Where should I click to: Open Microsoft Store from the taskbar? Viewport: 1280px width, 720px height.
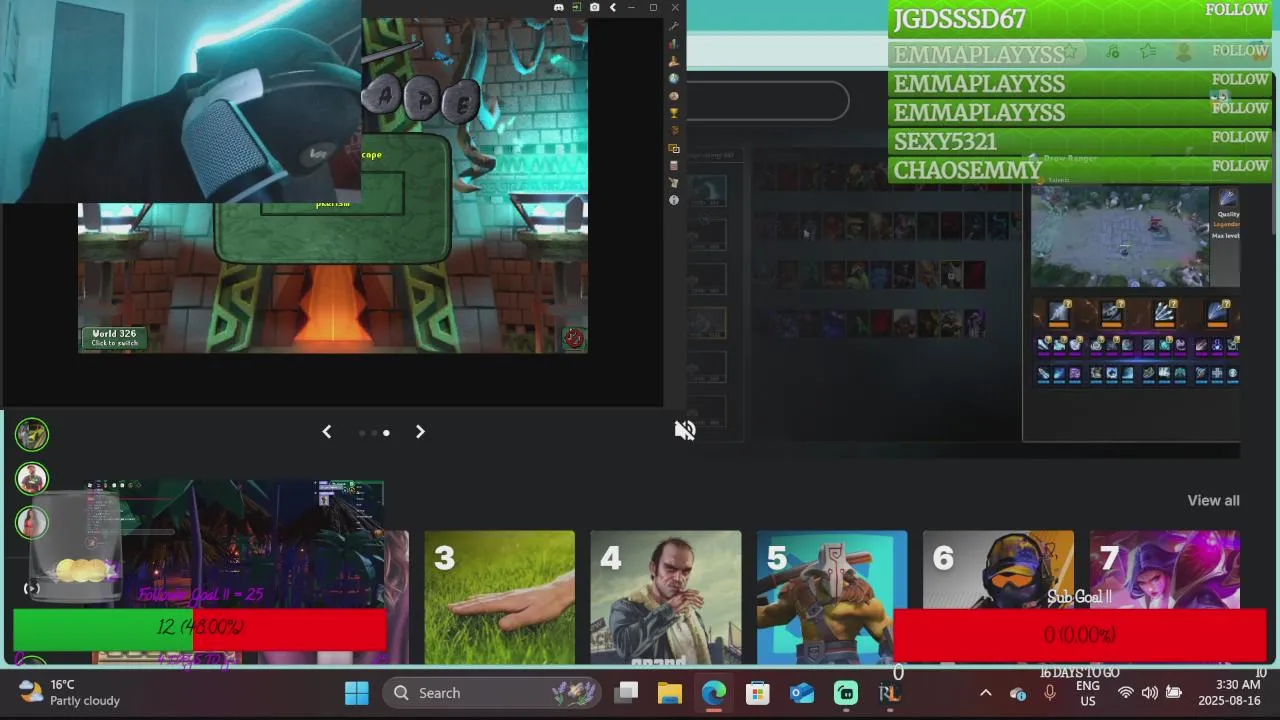point(758,693)
